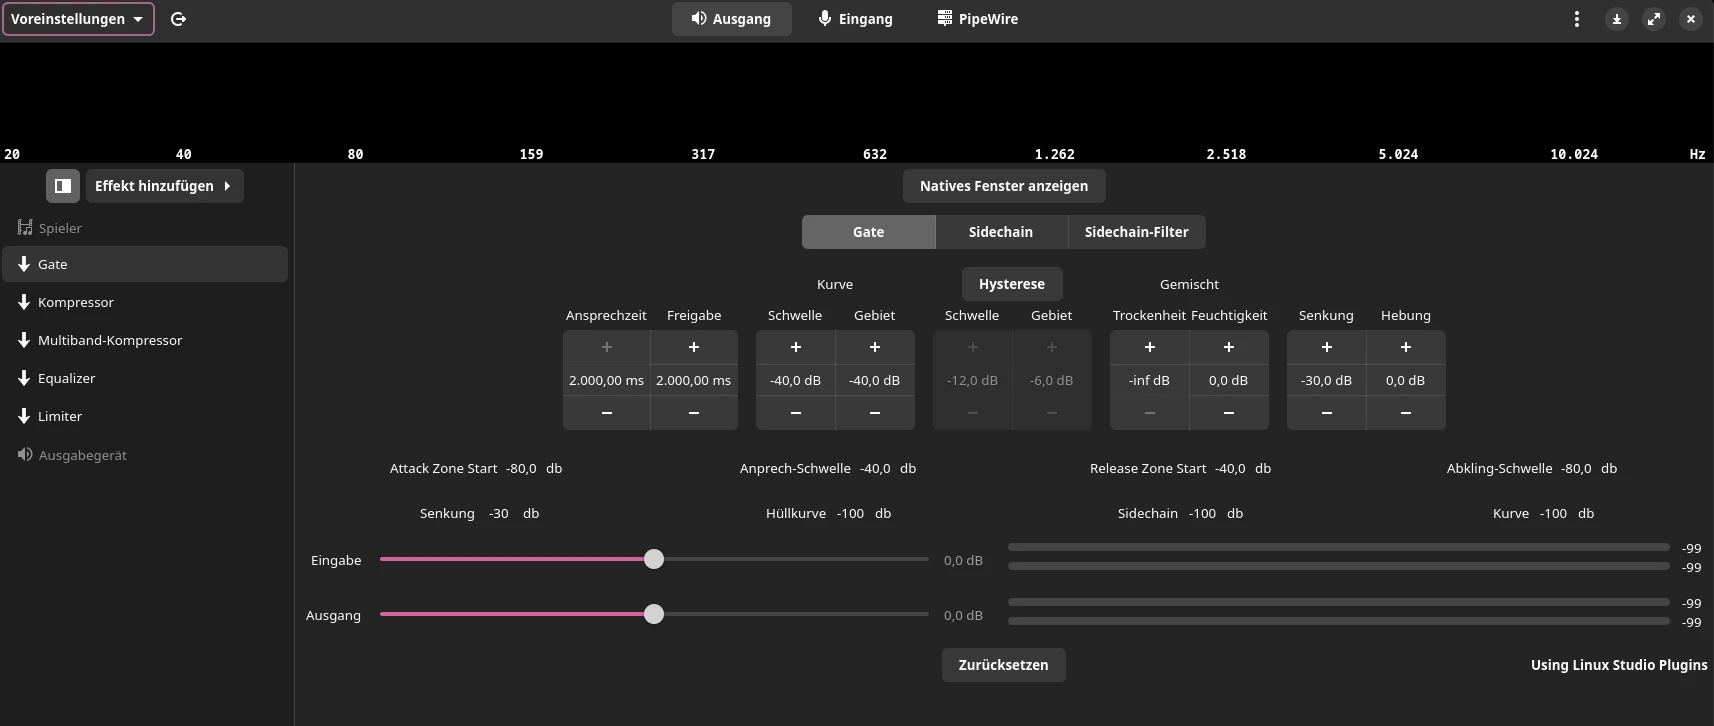Image resolution: width=1714 pixels, height=726 pixels.
Task: Increase Senkung with plus button
Action: [1327, 347]
